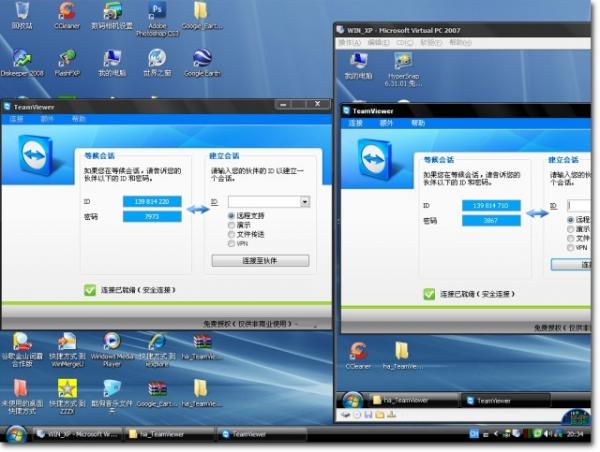Image resolution: width=600 pixels, height=452 pixels.
Task: Open Diskeeper 2008 desktop icon
Action: click(22, 58)
